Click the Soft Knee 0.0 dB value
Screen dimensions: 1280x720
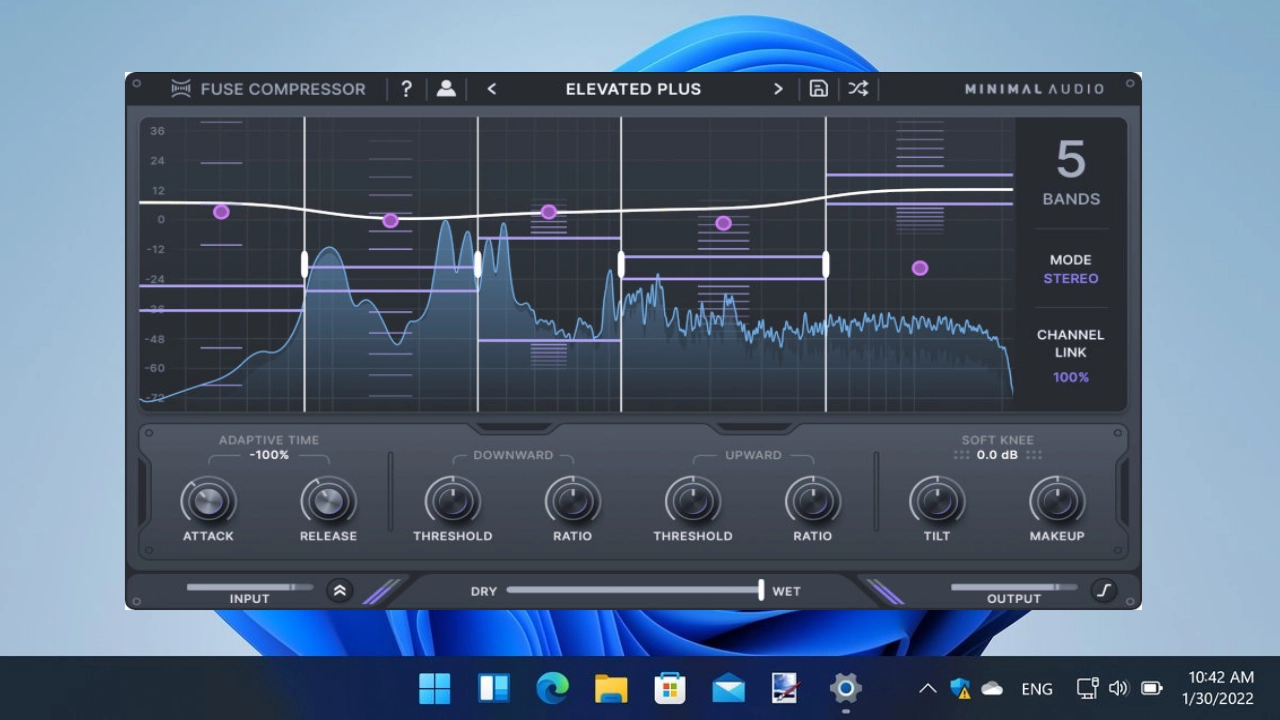click(997, 455)
